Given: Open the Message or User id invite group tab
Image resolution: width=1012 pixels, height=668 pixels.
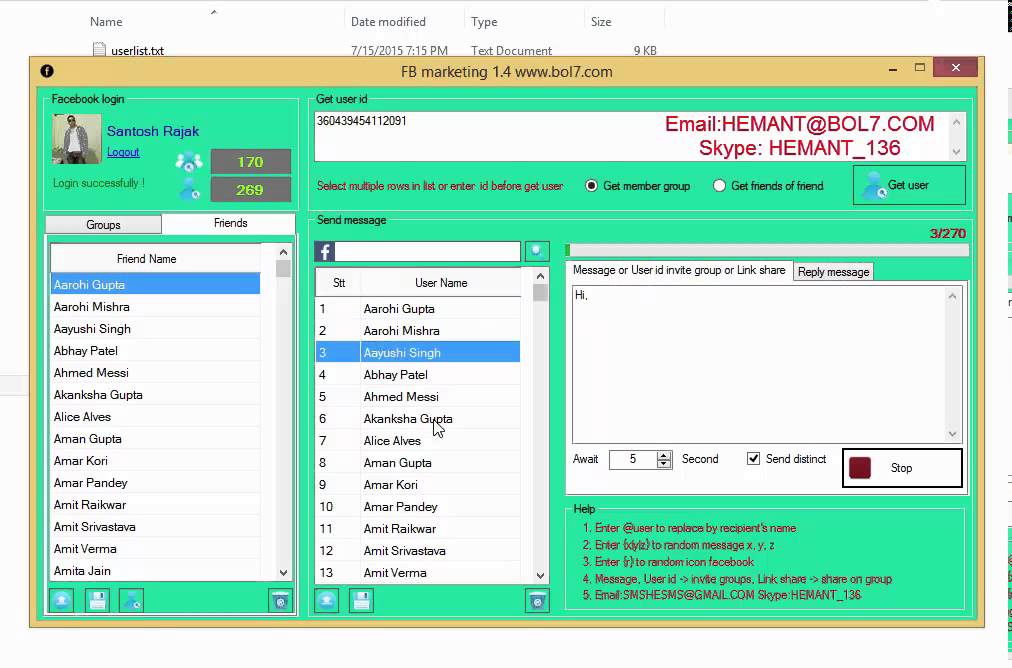Looking at the screenshot, I should [679, 270].
